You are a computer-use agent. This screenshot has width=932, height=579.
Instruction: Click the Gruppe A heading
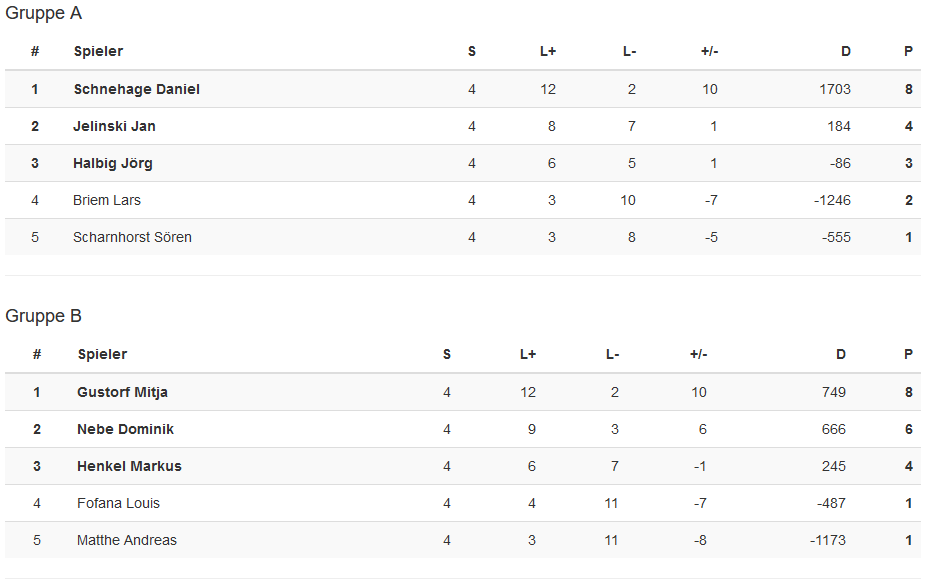44,13
